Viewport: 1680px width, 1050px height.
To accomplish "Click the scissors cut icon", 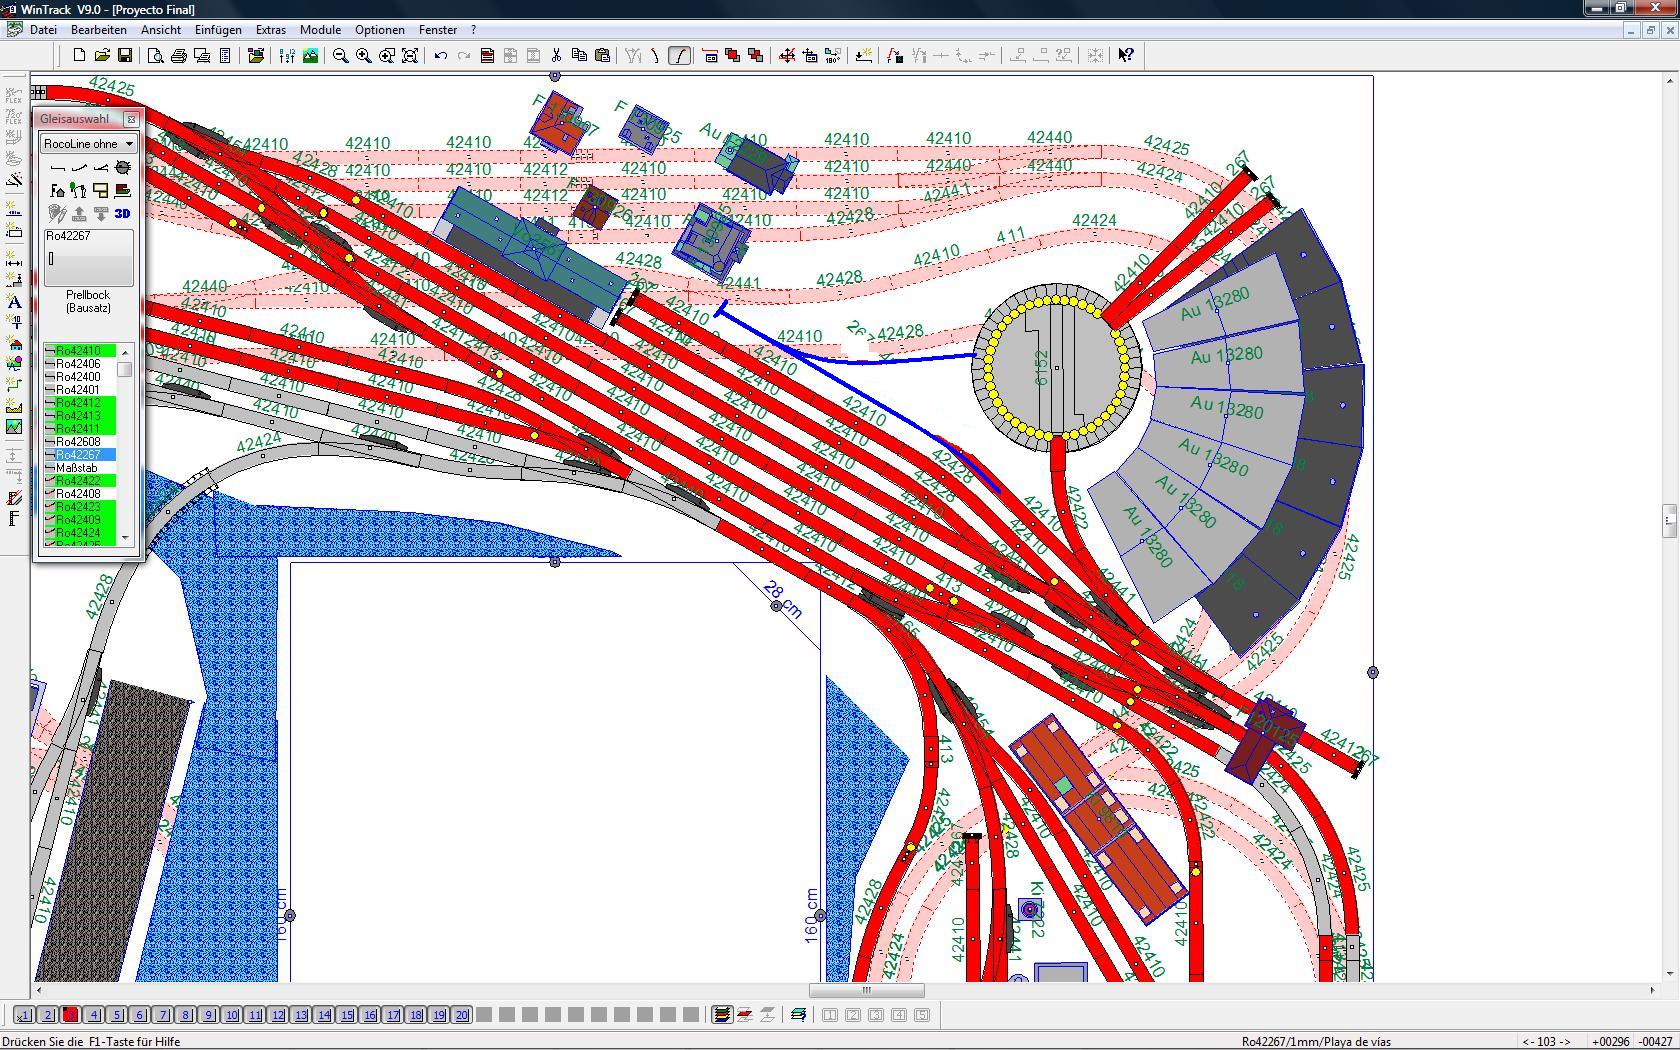I will tap(556, 56).
